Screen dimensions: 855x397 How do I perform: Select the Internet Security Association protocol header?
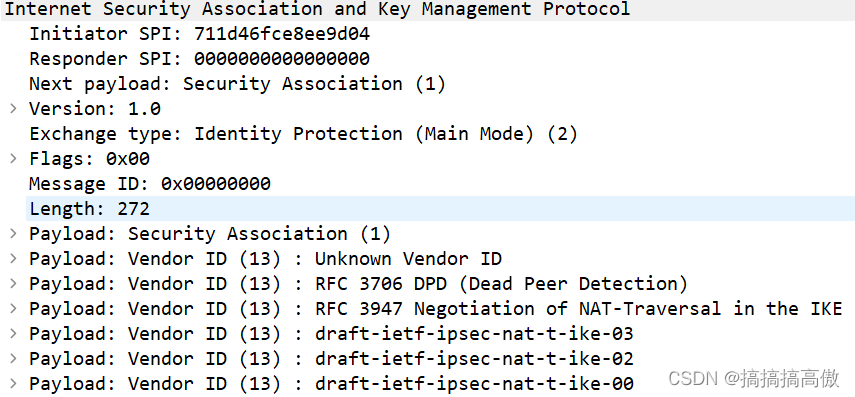317,9
